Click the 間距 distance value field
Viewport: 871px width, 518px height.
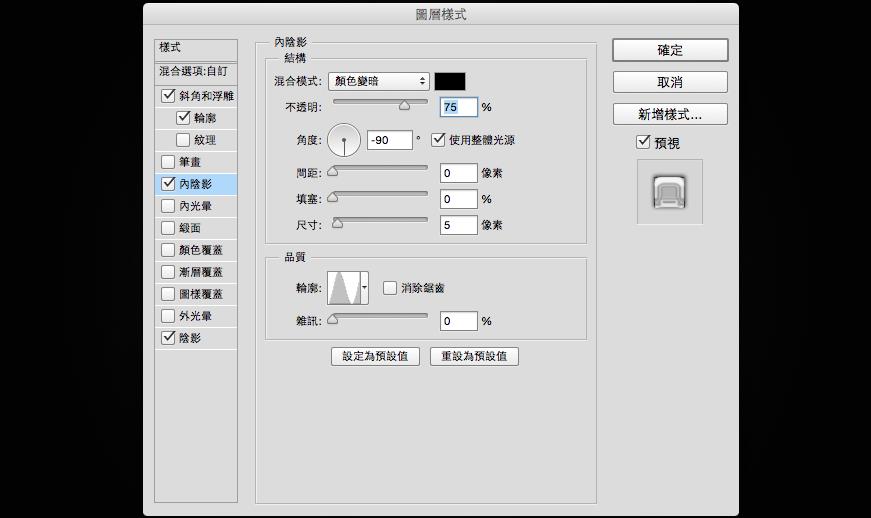point(459,173)
